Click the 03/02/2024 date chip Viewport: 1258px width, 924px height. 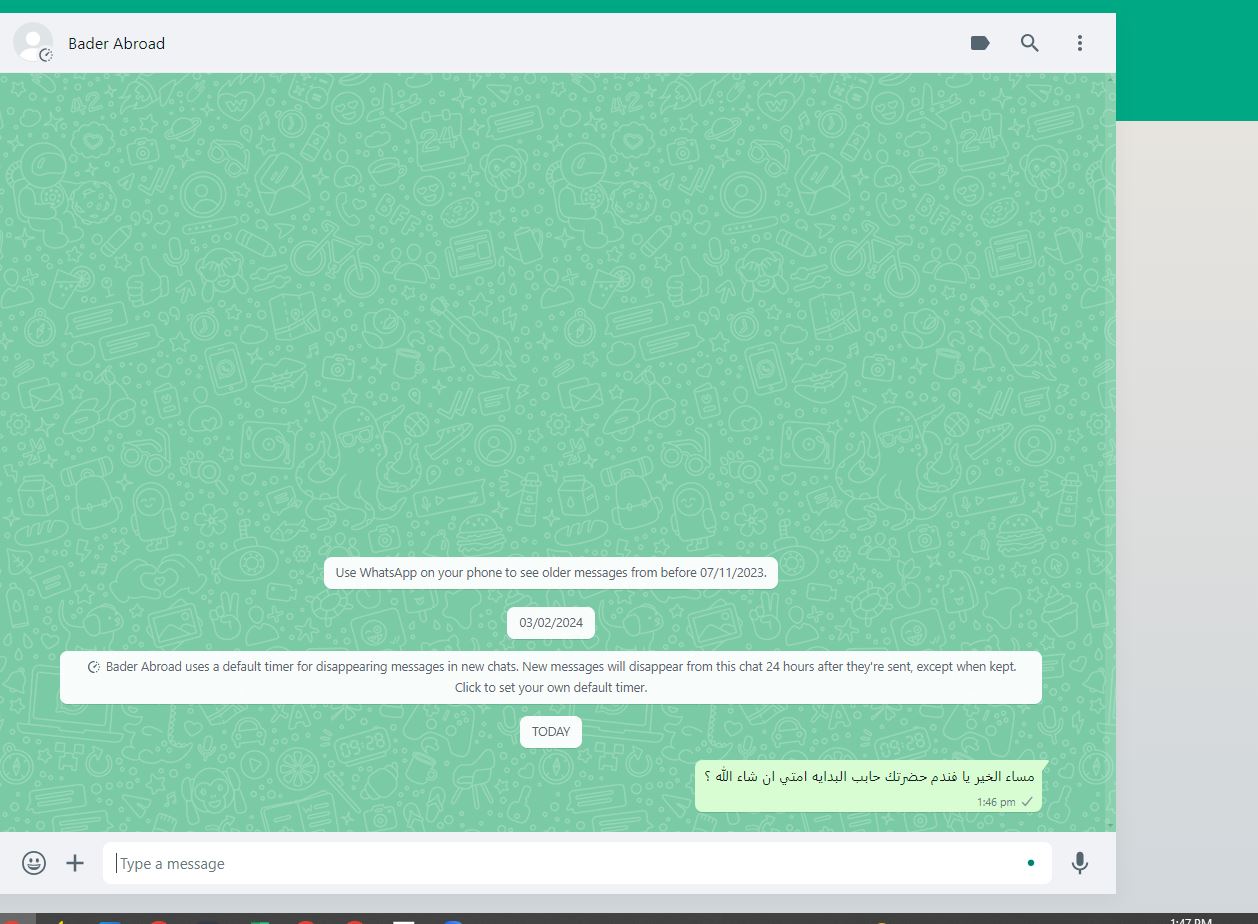551,623
